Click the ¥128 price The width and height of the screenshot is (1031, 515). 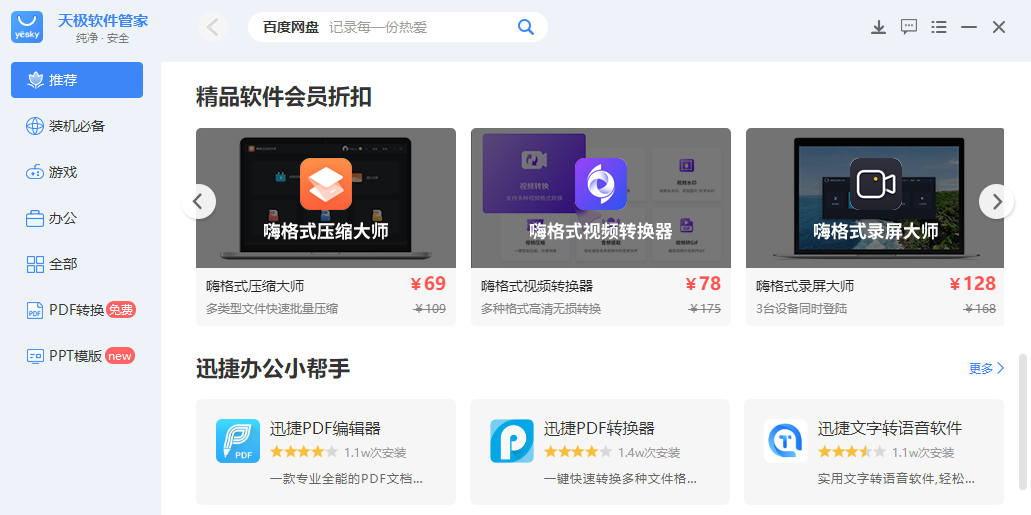click(972, 283)
